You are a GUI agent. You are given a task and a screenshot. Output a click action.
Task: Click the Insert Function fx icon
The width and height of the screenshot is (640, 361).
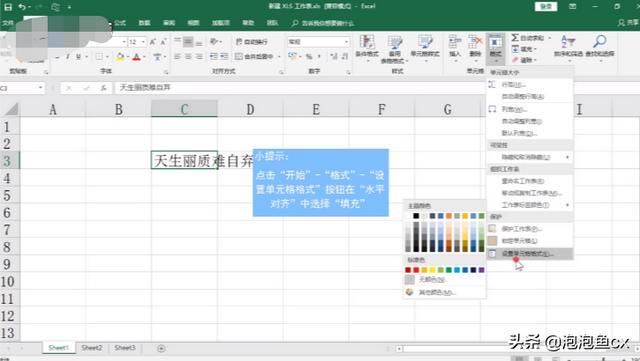(104, 88)
